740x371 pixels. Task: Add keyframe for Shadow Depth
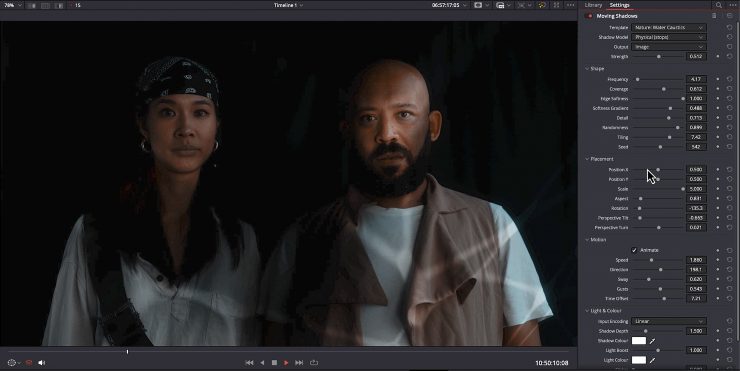(718, 331)
